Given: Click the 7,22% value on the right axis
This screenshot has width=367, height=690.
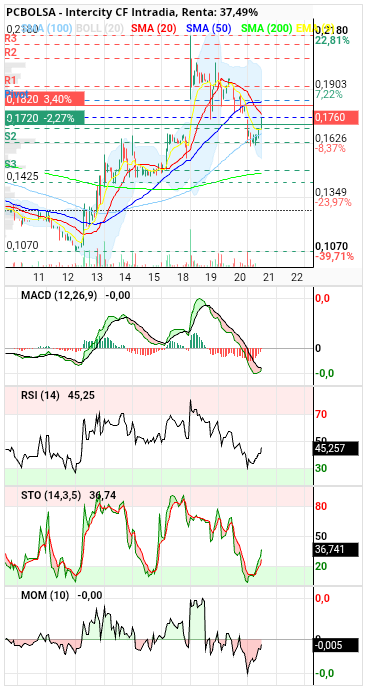Looking at the screenshot, I should (x=330, y=94).
